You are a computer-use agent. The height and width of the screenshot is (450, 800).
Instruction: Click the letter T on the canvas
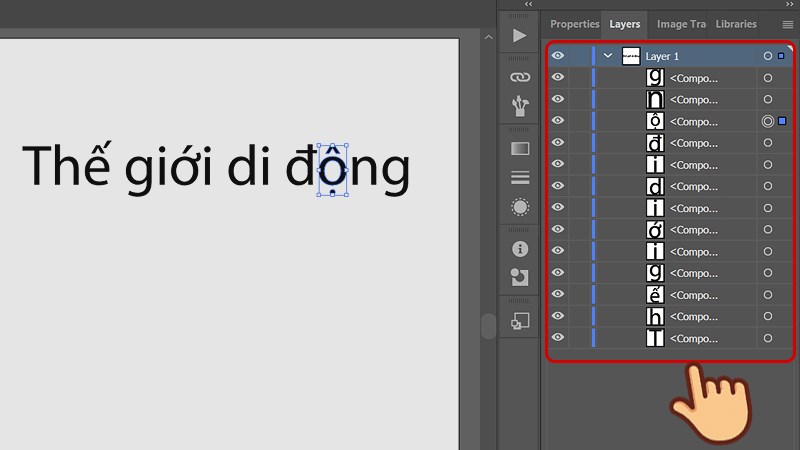click(x=39, y=165)
